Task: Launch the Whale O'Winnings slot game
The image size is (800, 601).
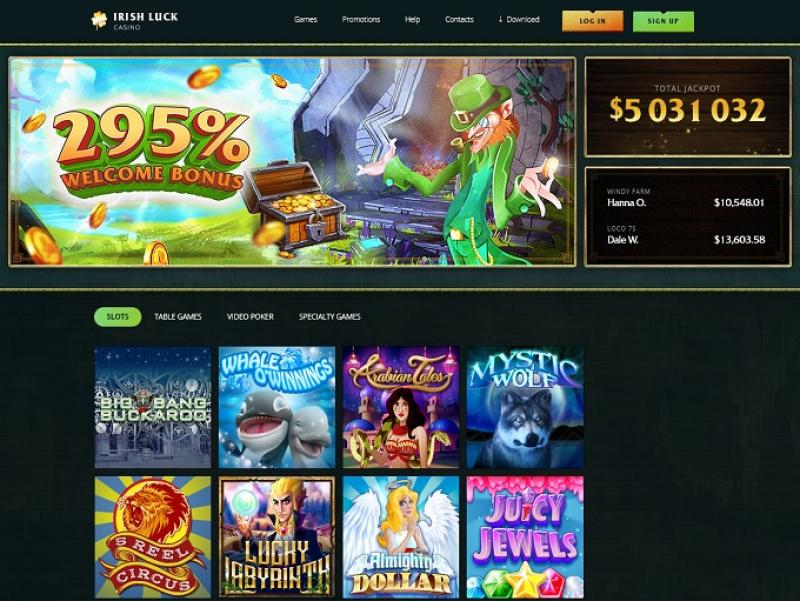Action: click(277, 407)
